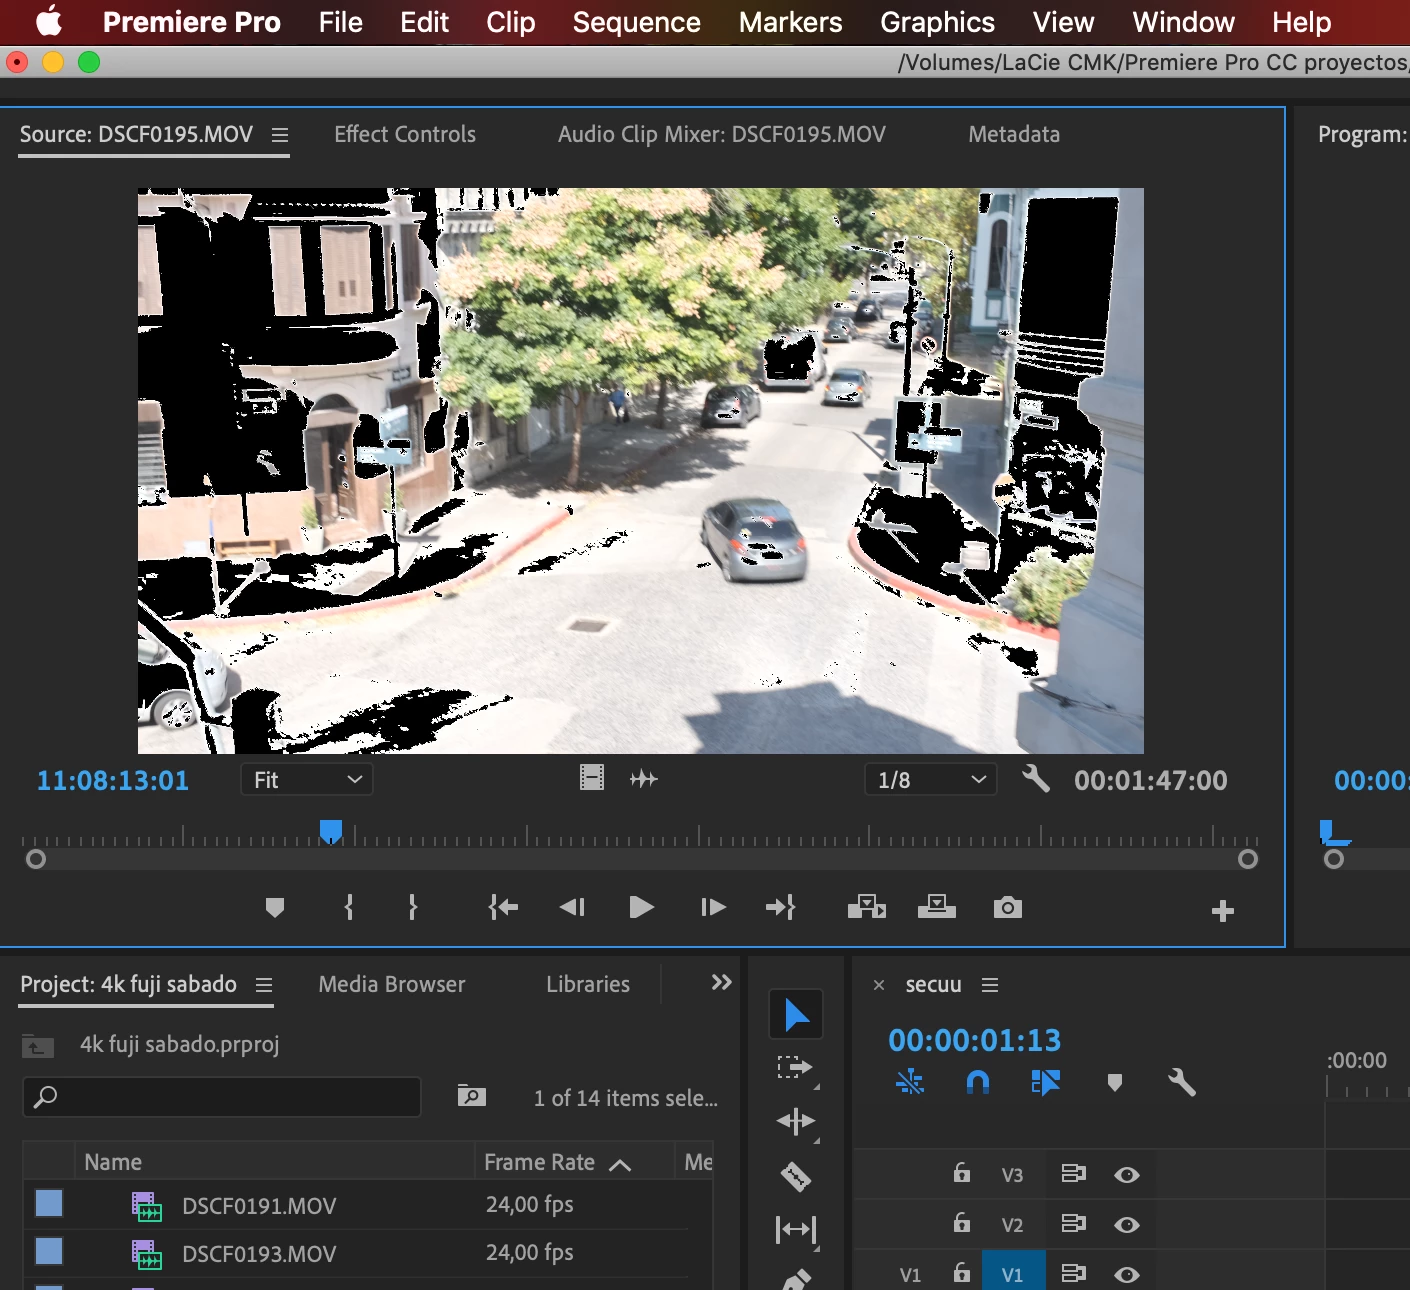Screen dimensions: 1410x1290
Task: Step back one frame in Source monitor
Action: [x=572, y=908]
